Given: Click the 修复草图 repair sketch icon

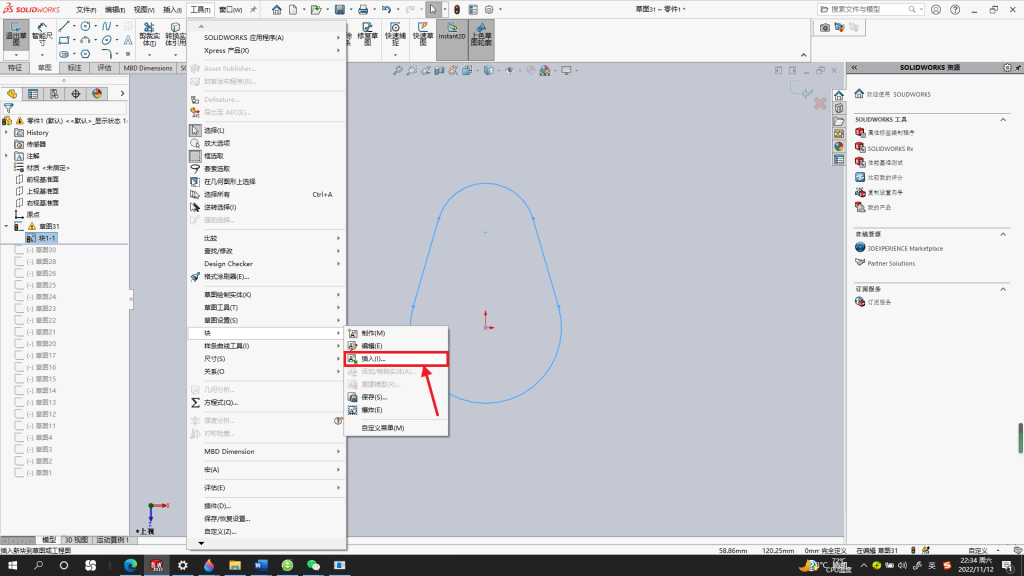Looking at the screenshot, I should coord(368,35).
